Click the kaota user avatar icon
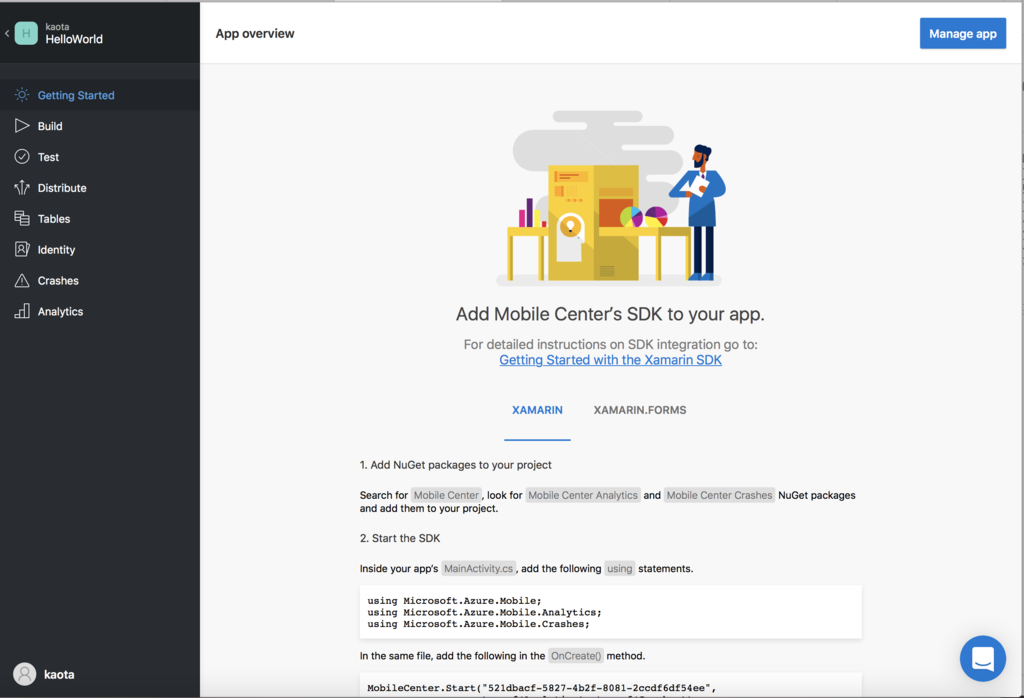Screen dimensions: 1024x698 point(25,674)
